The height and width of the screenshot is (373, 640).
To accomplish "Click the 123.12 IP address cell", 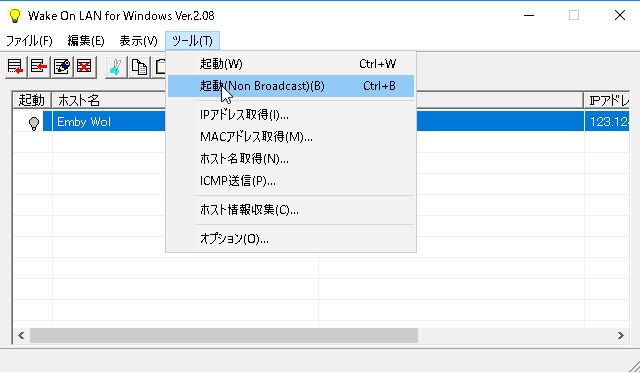I will [x=607, y=122].
